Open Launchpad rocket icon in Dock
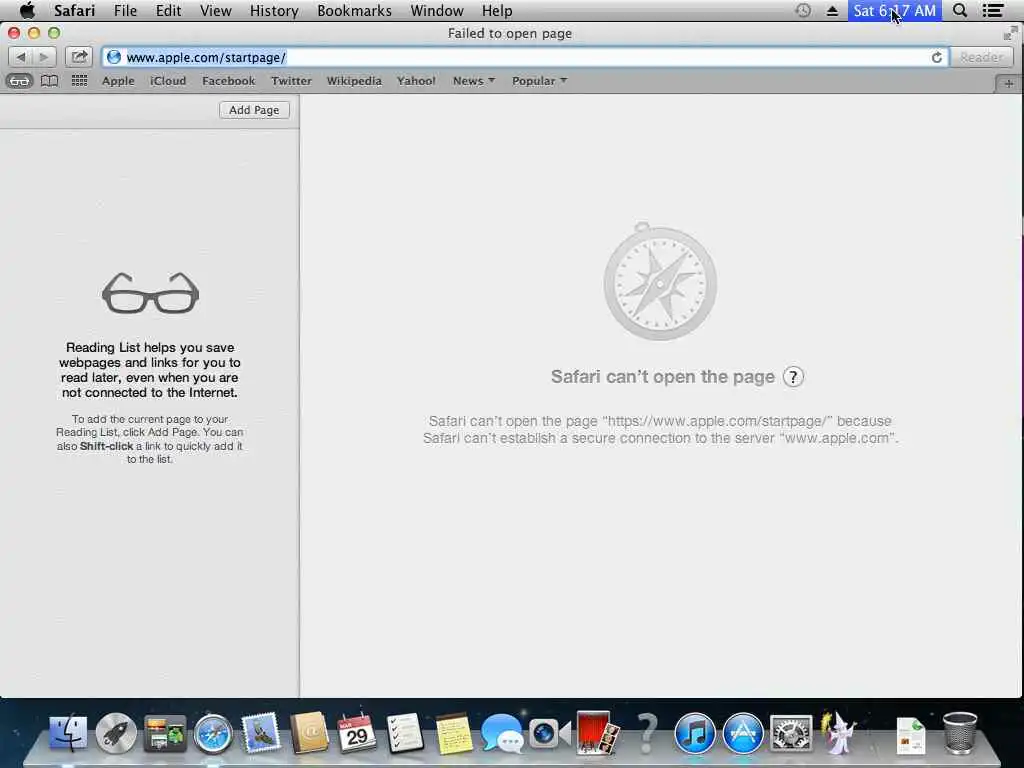 pyautogui.click(x=116, y=733)
